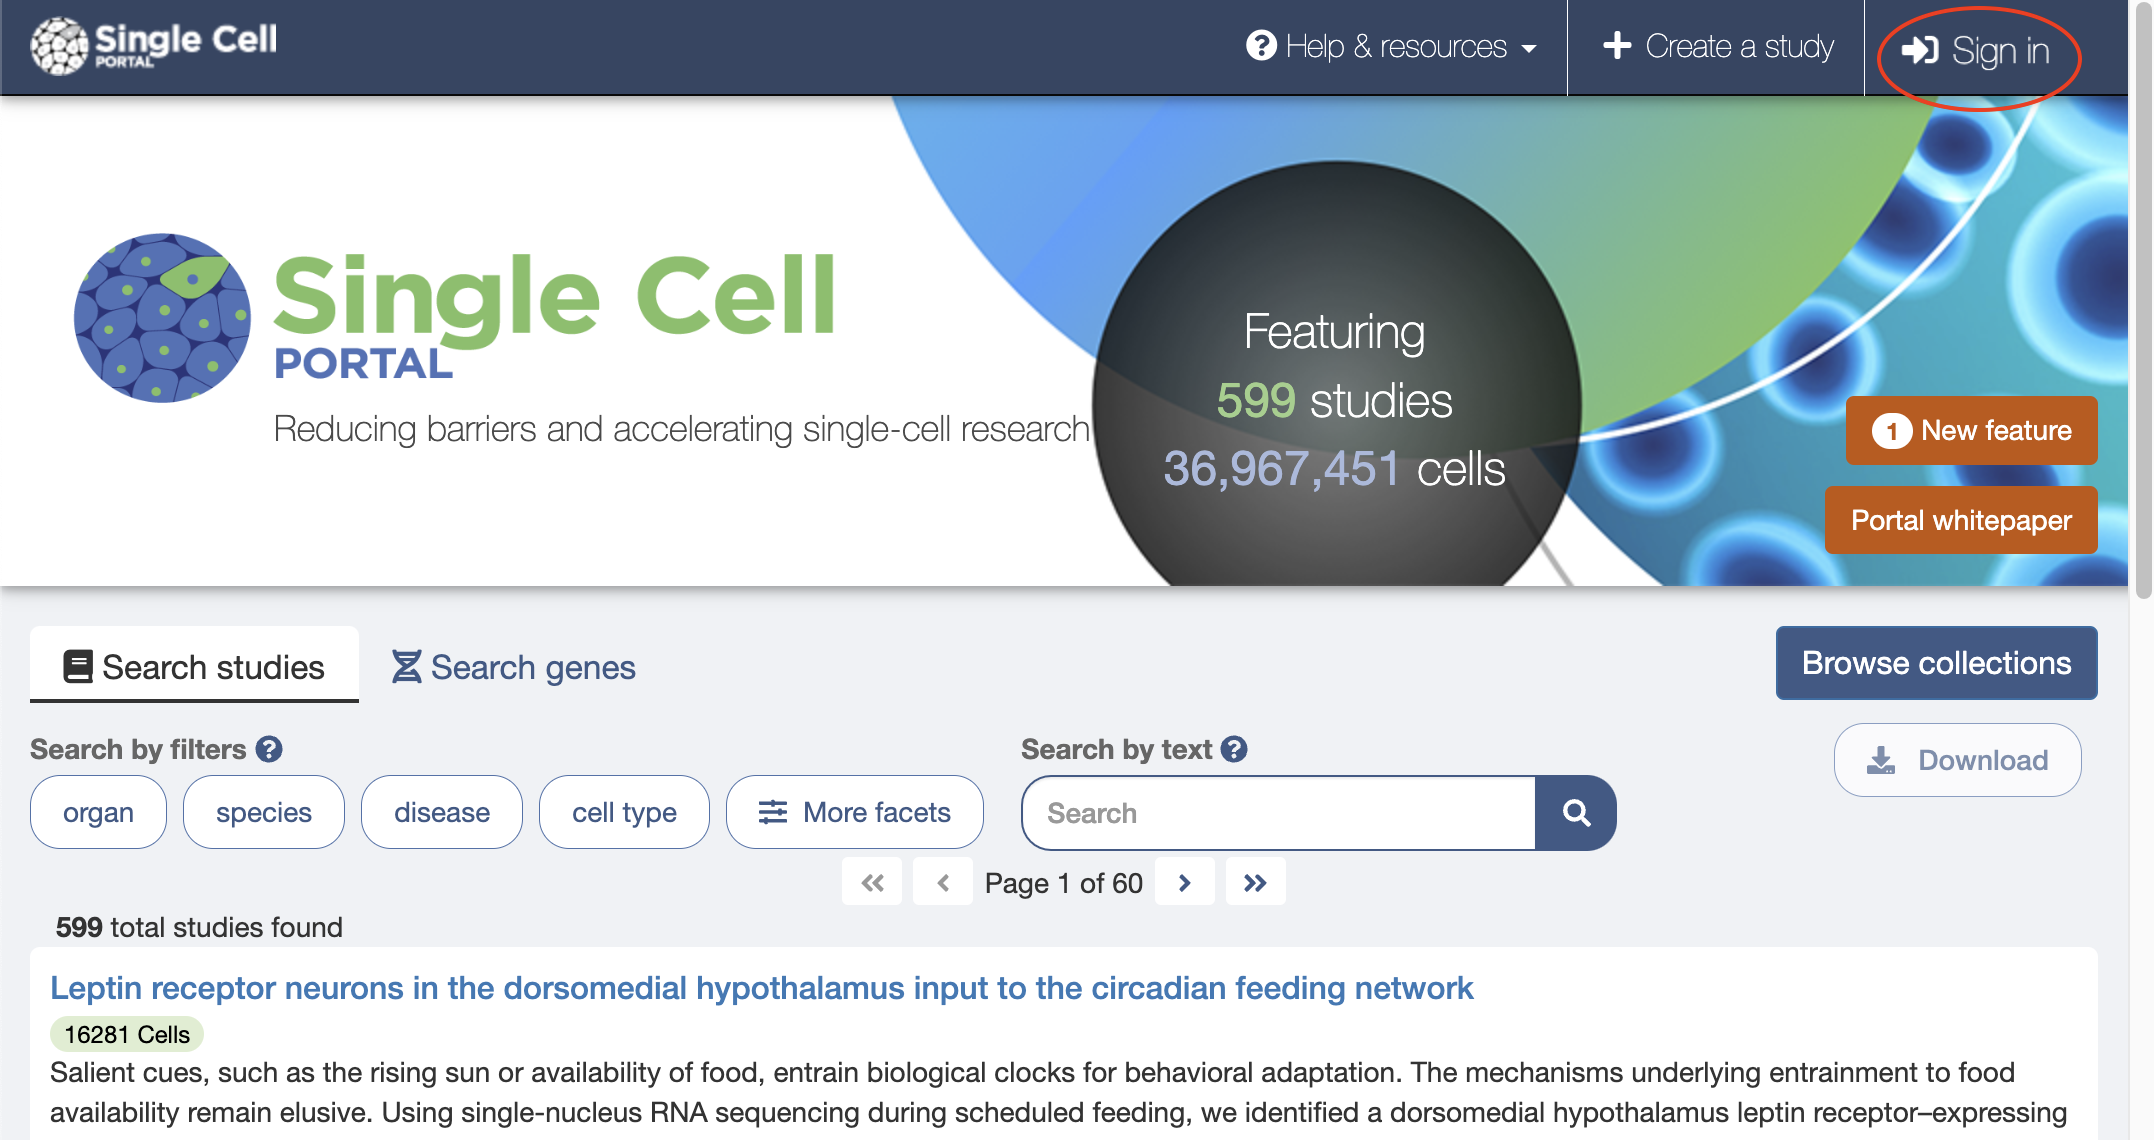Expand the More facets options
This screenshot has width=2154, height=1140.
(x=855, y=812)
